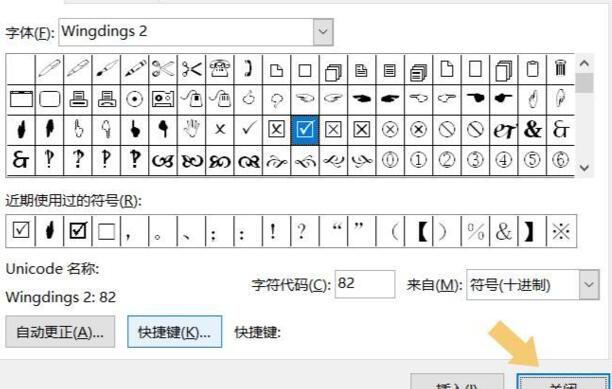
Task: Click the 字符代码 input field
Action: [365, 284]
